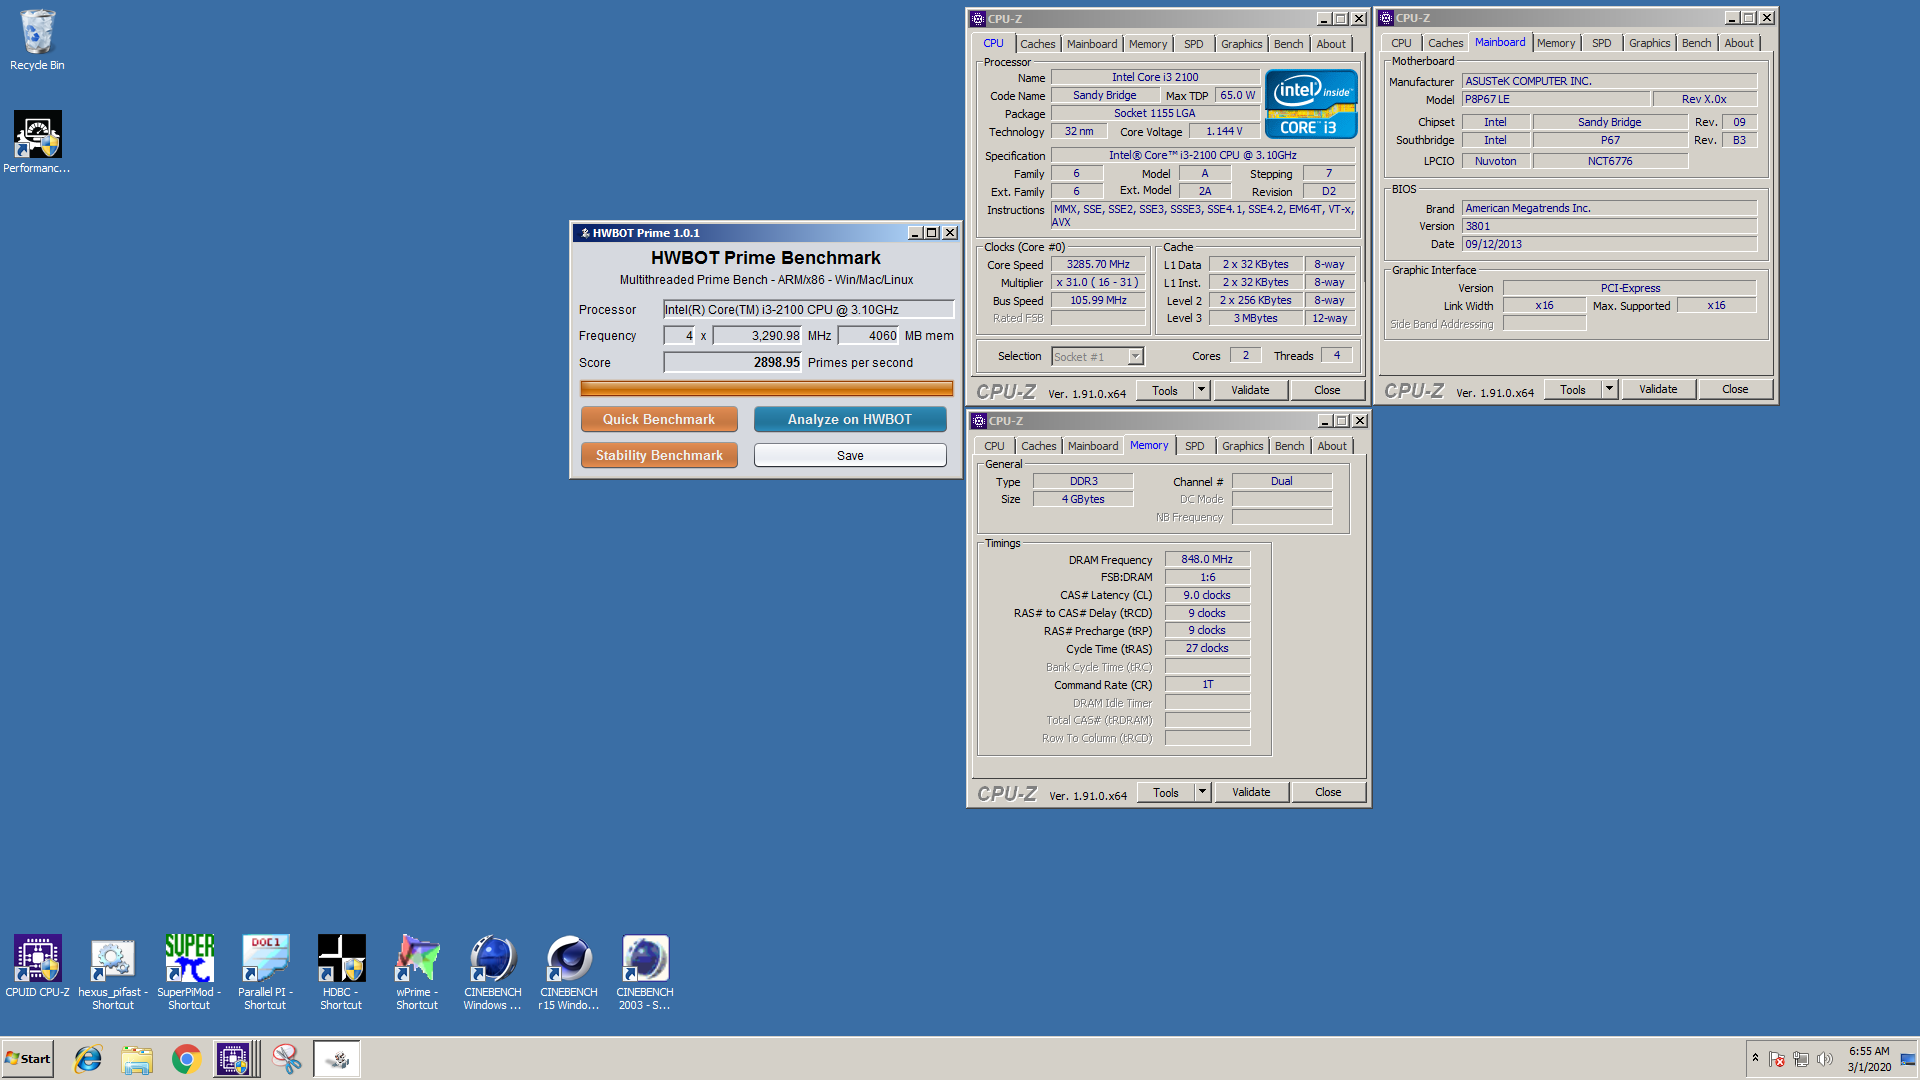1920x1080 pixels.
Task: Click Tools button in Mainboard window
Action: point(1573,390)
